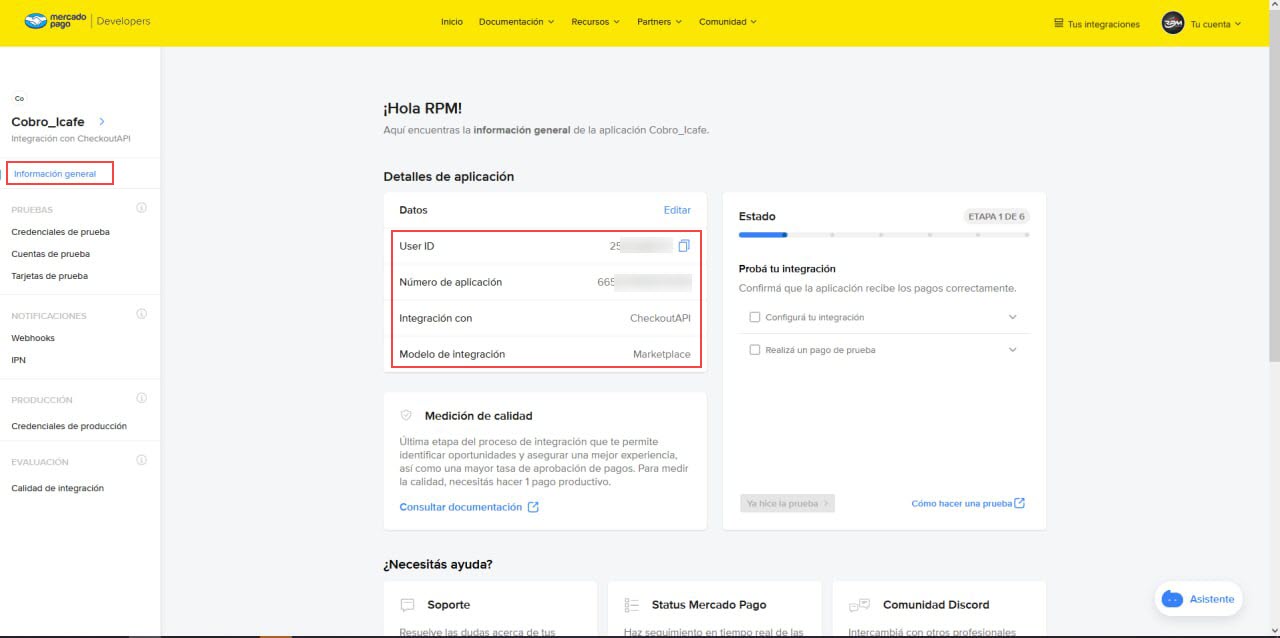This screenshot has height=638, width=1280.
Task: Click info icon next to PRUEBAS
Action: coord(141,208)
